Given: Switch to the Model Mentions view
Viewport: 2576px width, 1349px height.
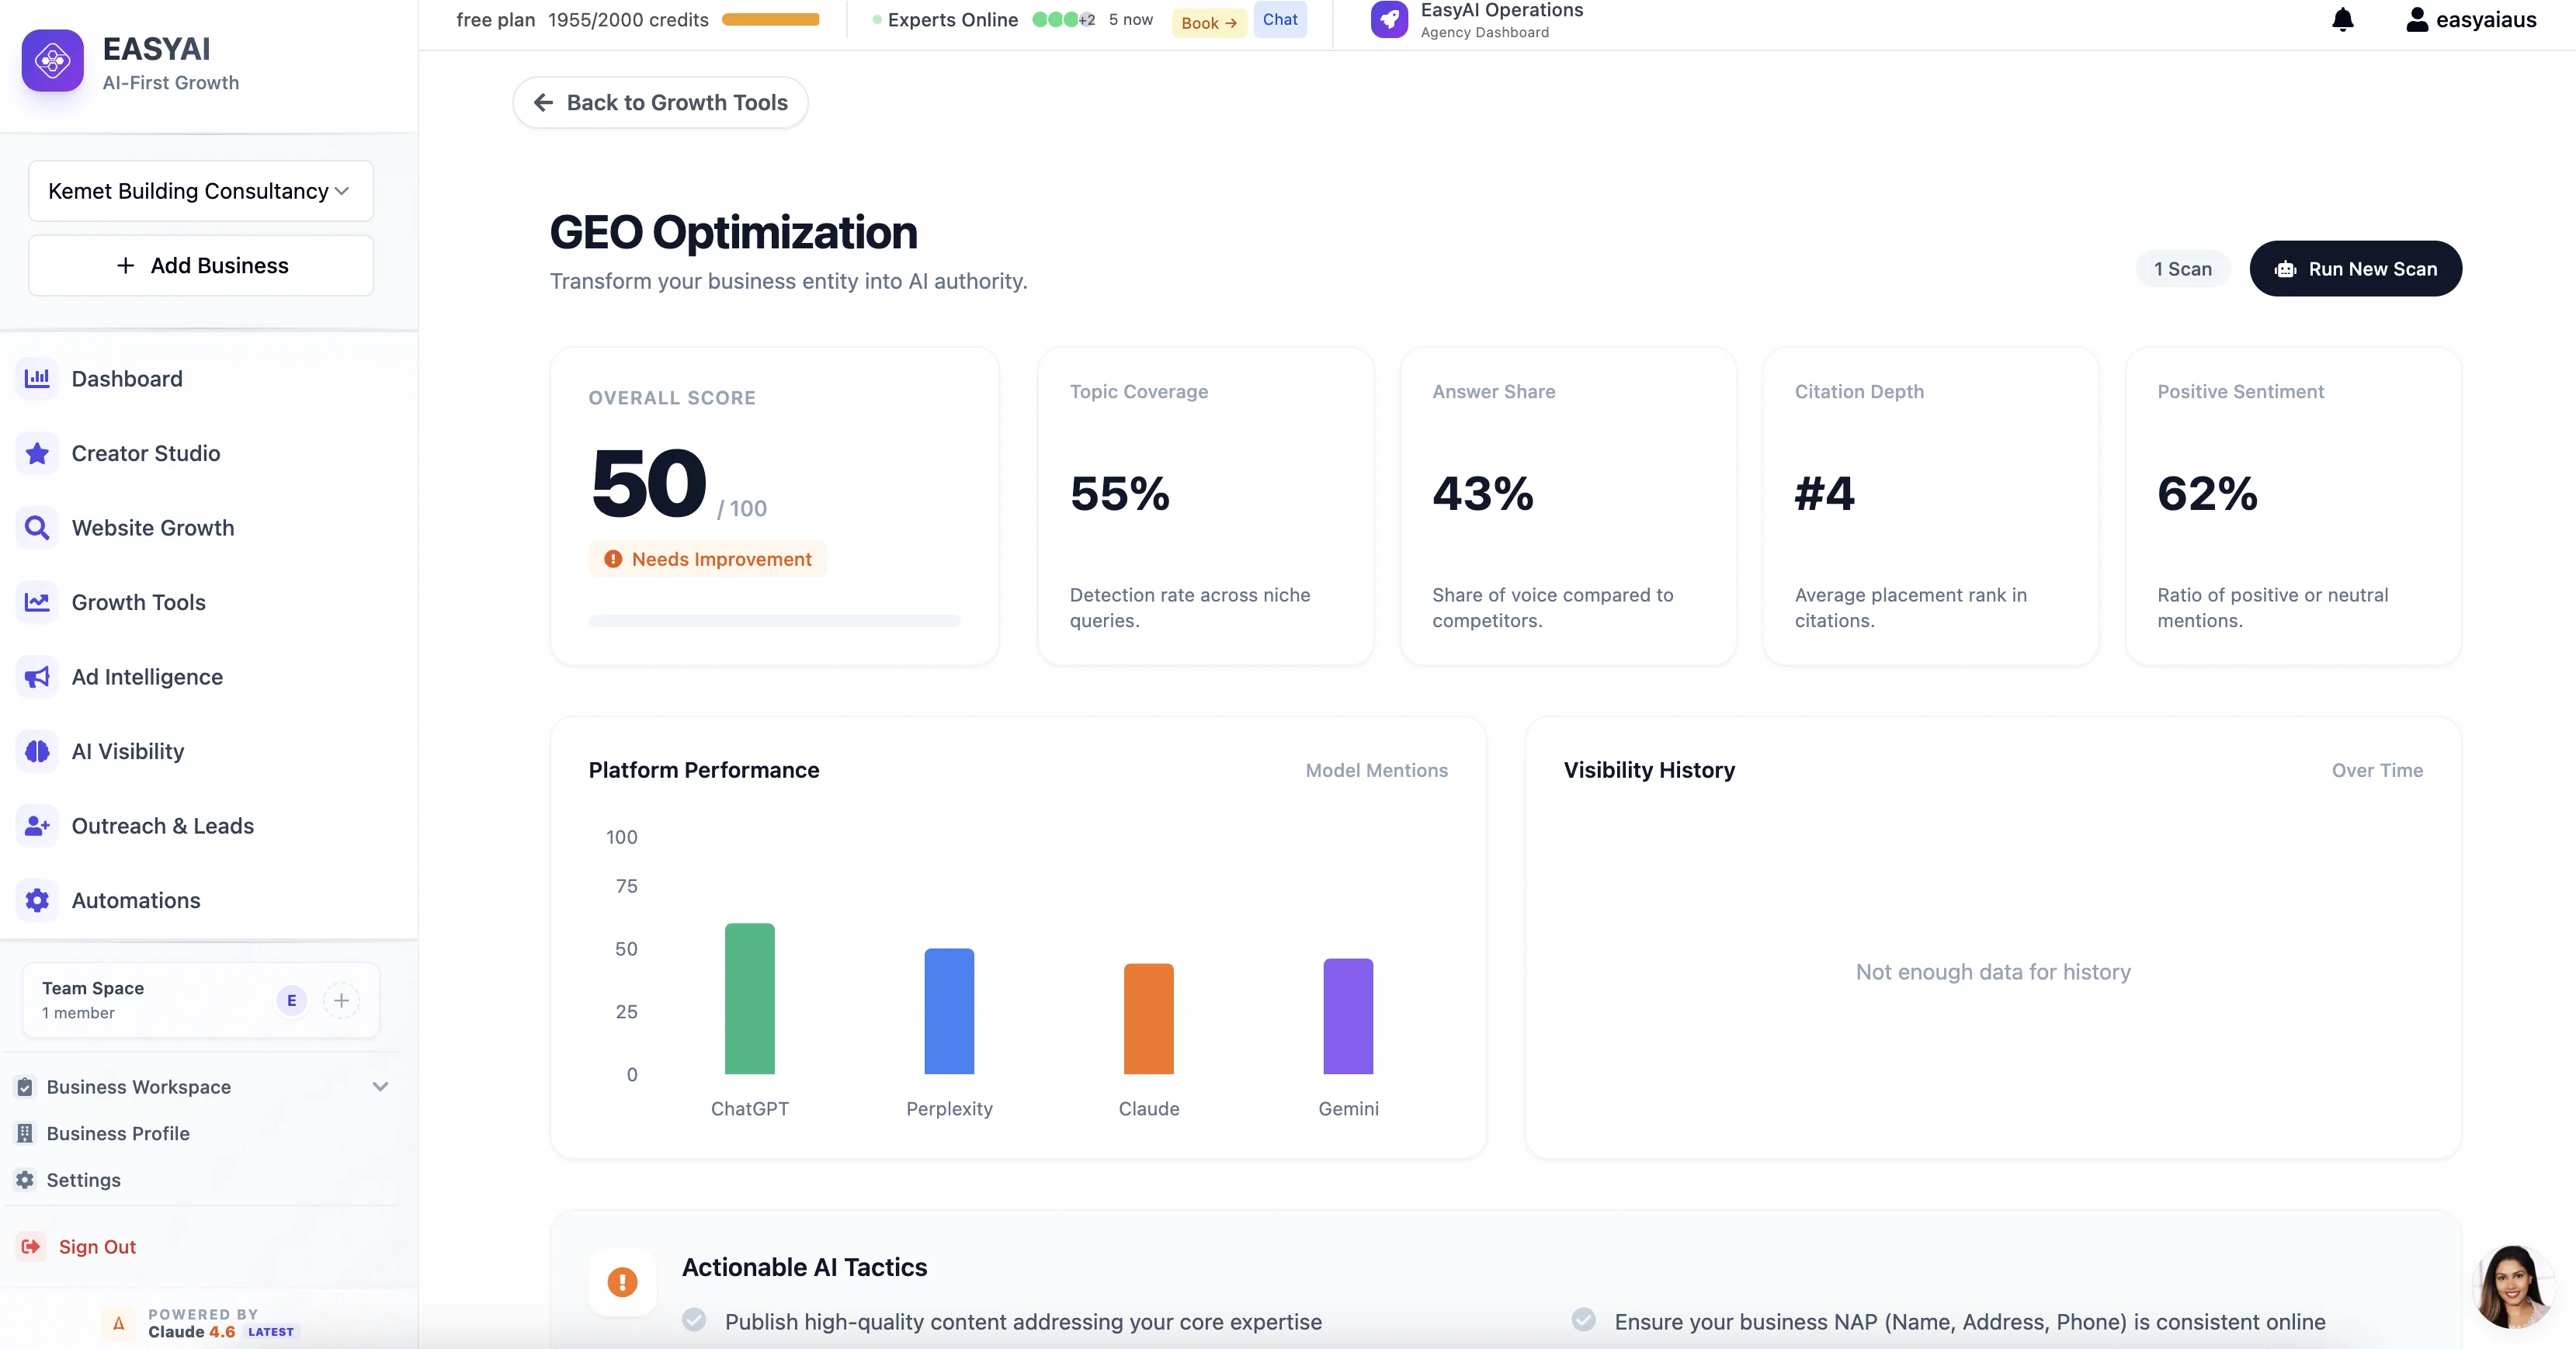Looking at the screenshot, I should coord(1376,770).
